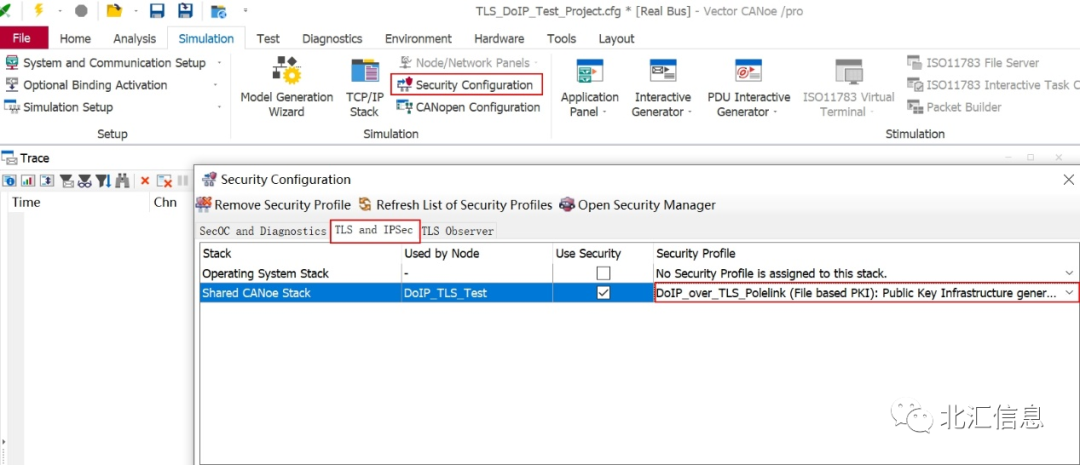Click the folder-with-globe quick access icon
The image size is (1080, 465).
click(219, 11)
